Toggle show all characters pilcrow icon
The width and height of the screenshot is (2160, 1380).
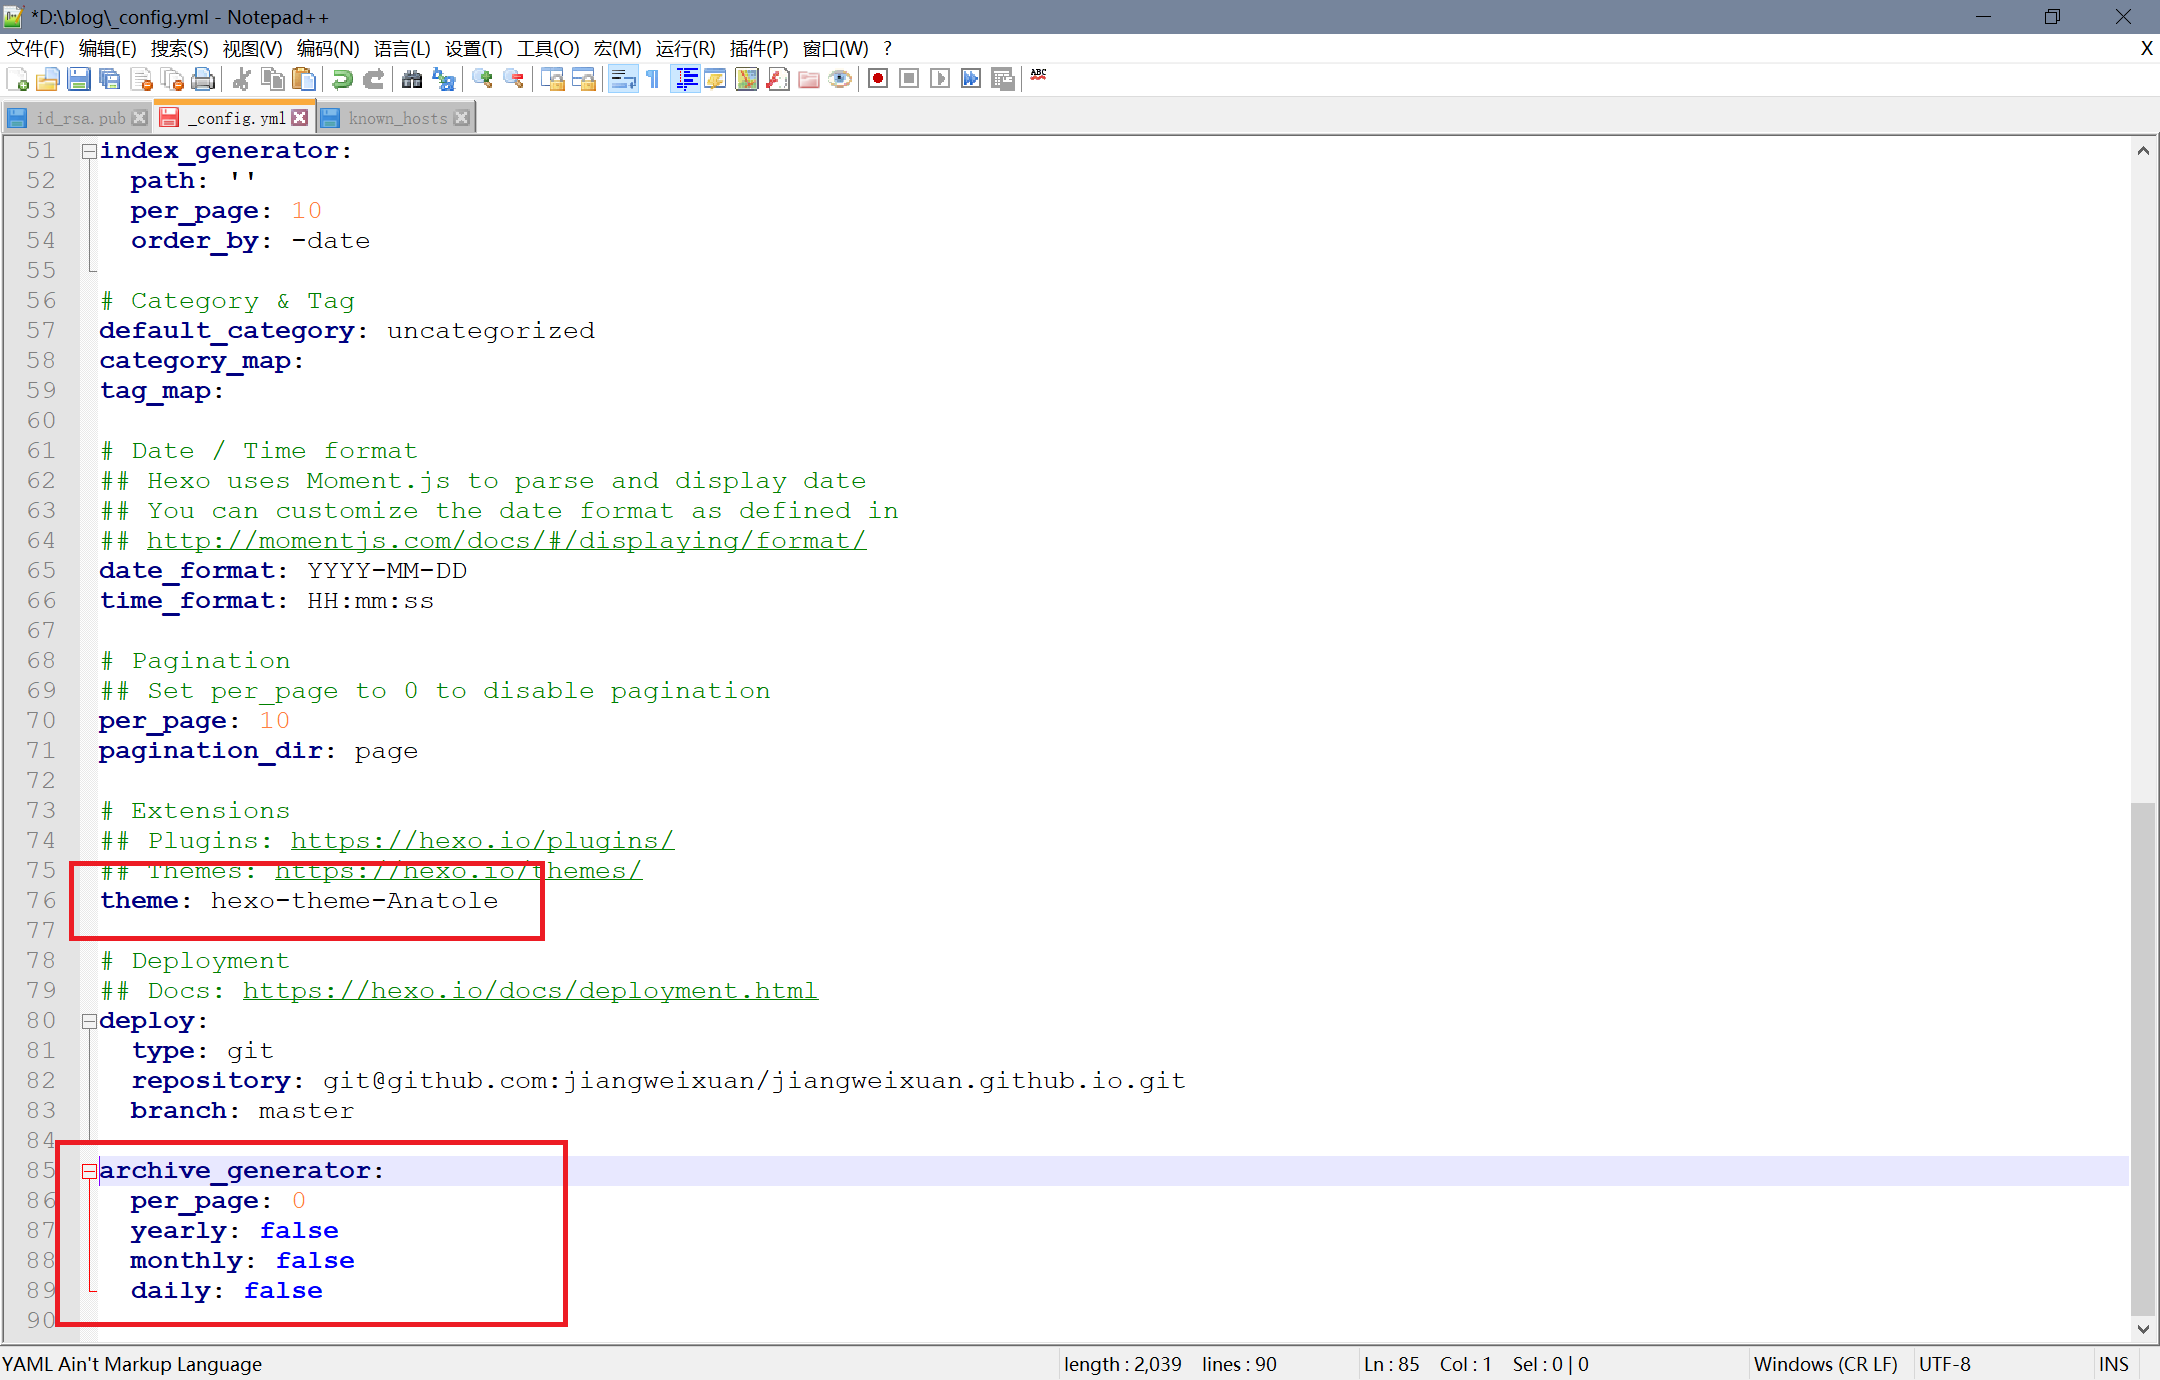[653, 79]
